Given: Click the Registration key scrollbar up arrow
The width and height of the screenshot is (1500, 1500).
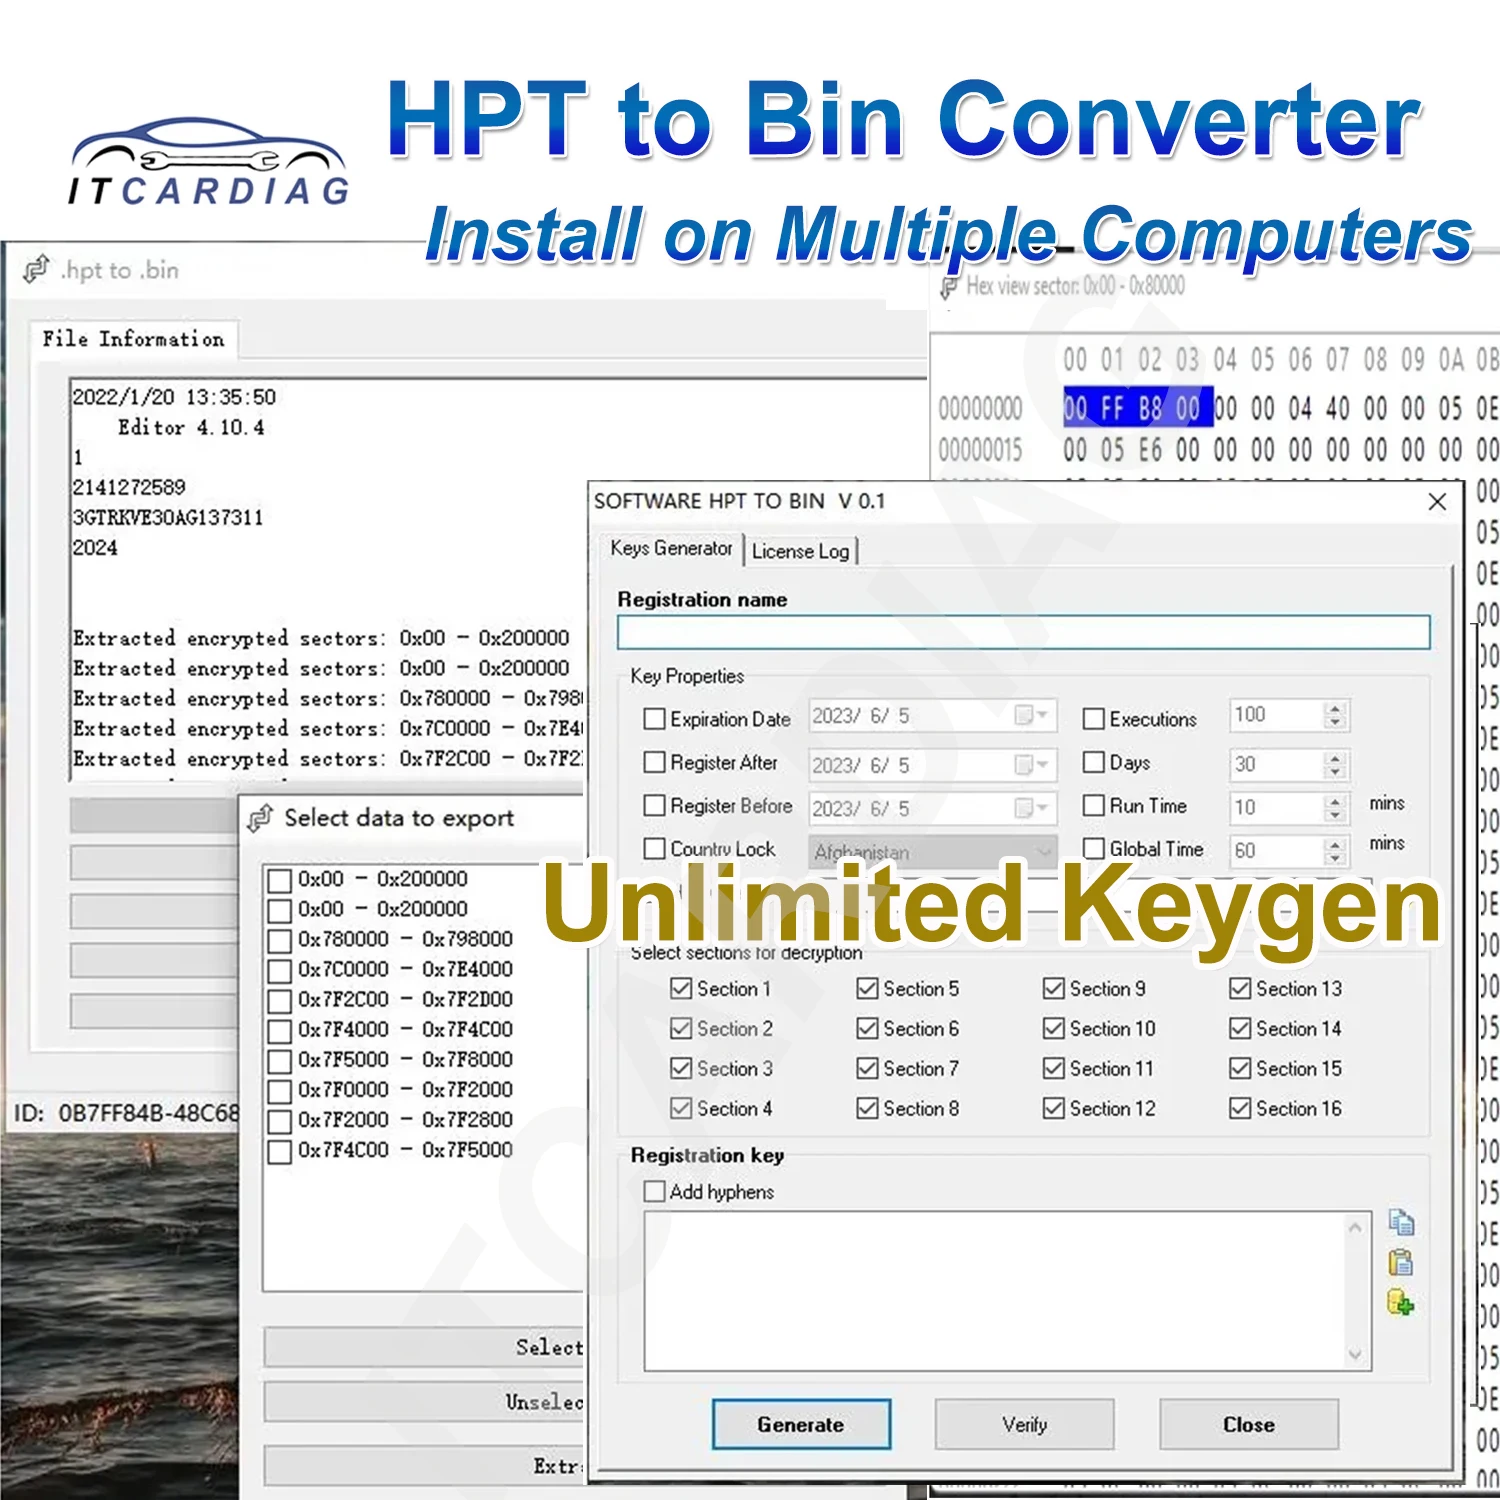Looking at the screenshot, I should pyautogui.click(x=1356, y=1227).
